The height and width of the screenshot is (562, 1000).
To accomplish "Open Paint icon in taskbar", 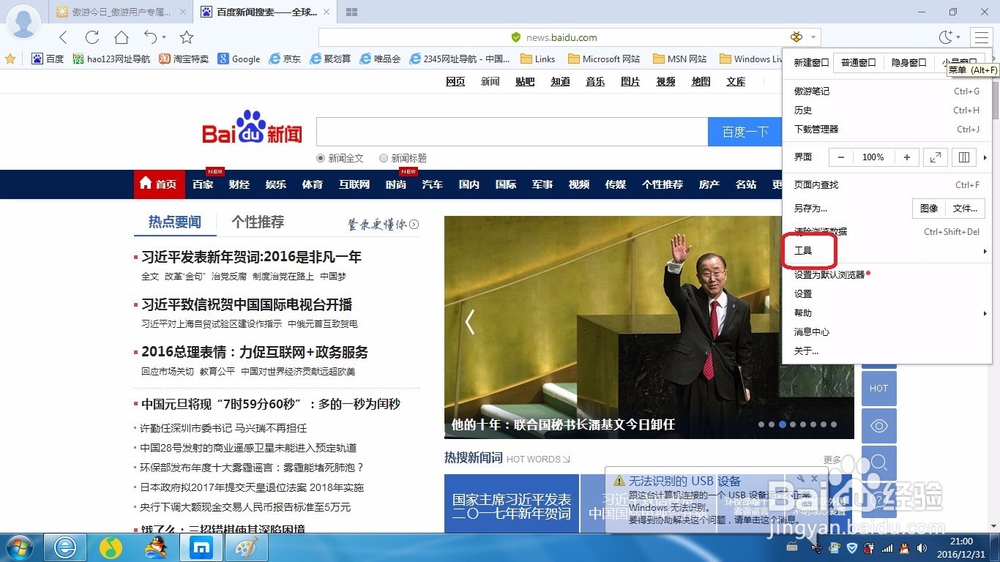I will 246,548.
